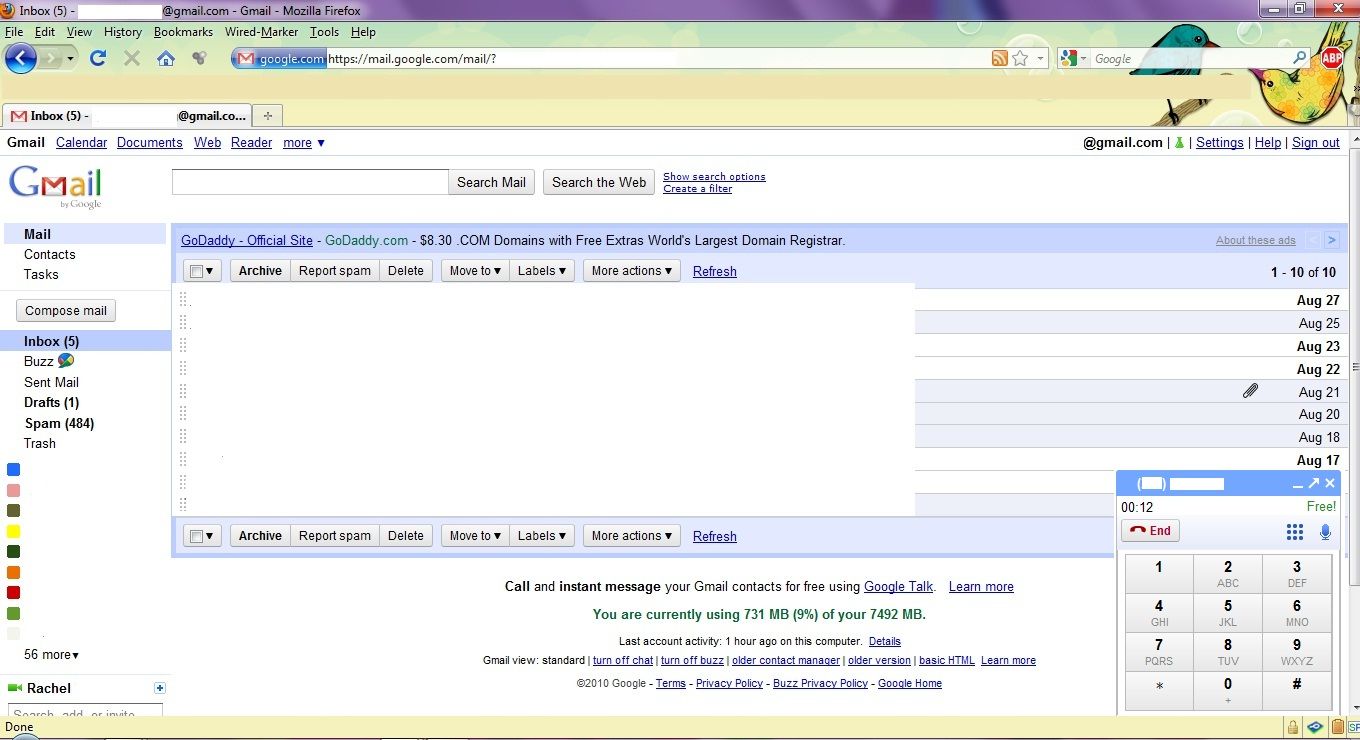
Task: Bookmark this page with the star icon
Action: [x=1021, y=58]
